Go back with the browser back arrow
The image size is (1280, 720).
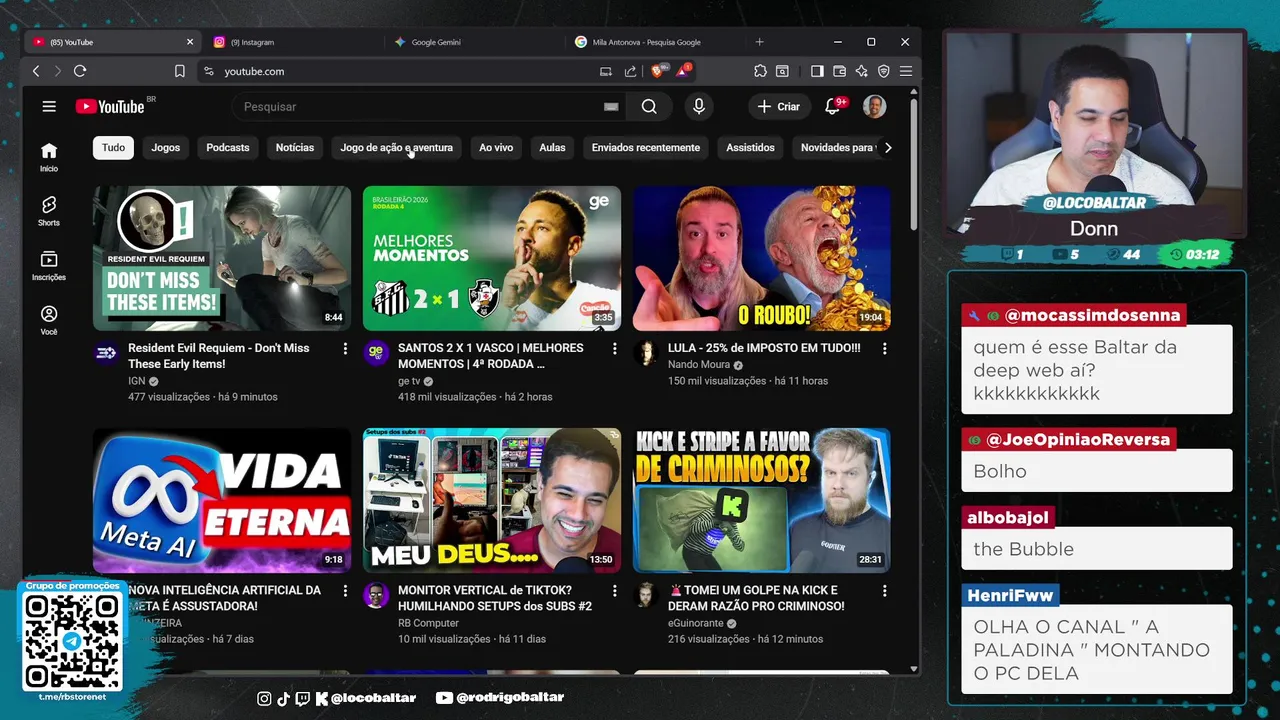[36, 71]
